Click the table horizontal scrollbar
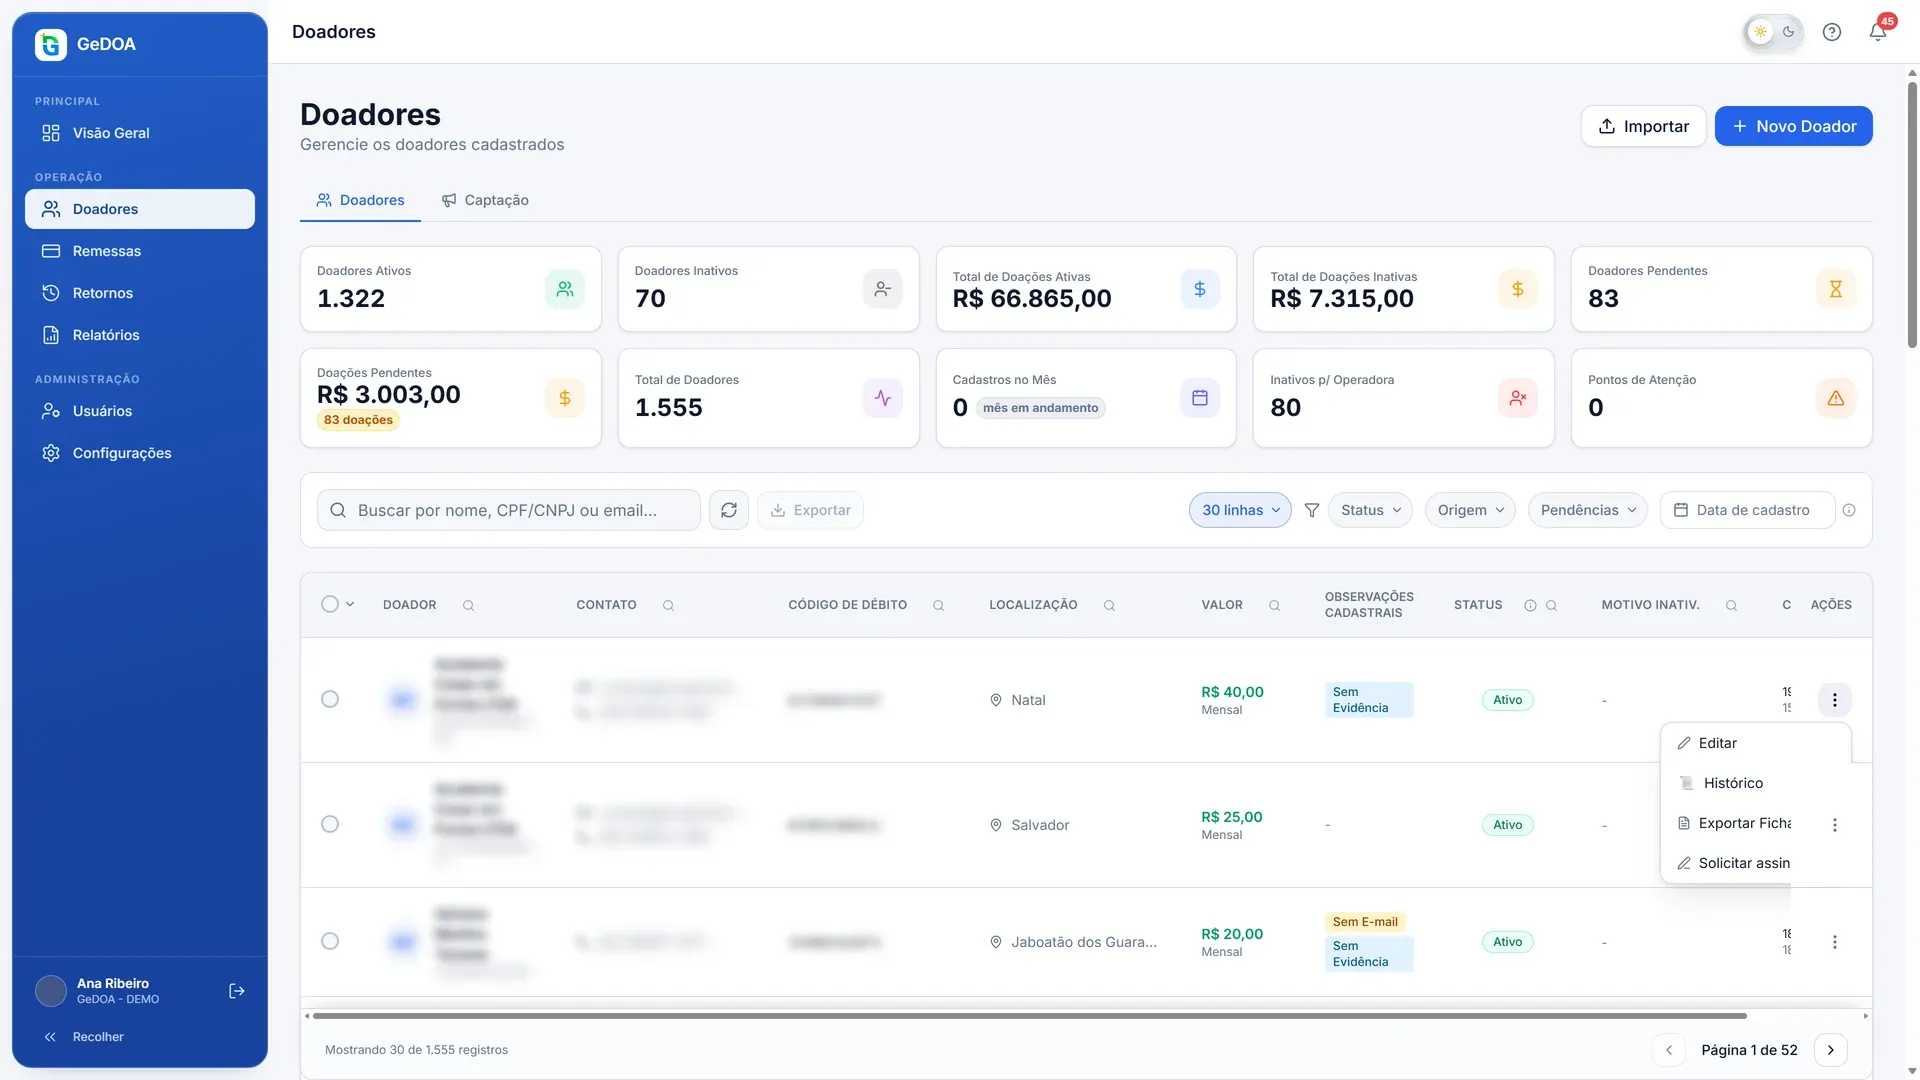The width and height of the screenshot is (1920, 1080). pos(1030,1016)
